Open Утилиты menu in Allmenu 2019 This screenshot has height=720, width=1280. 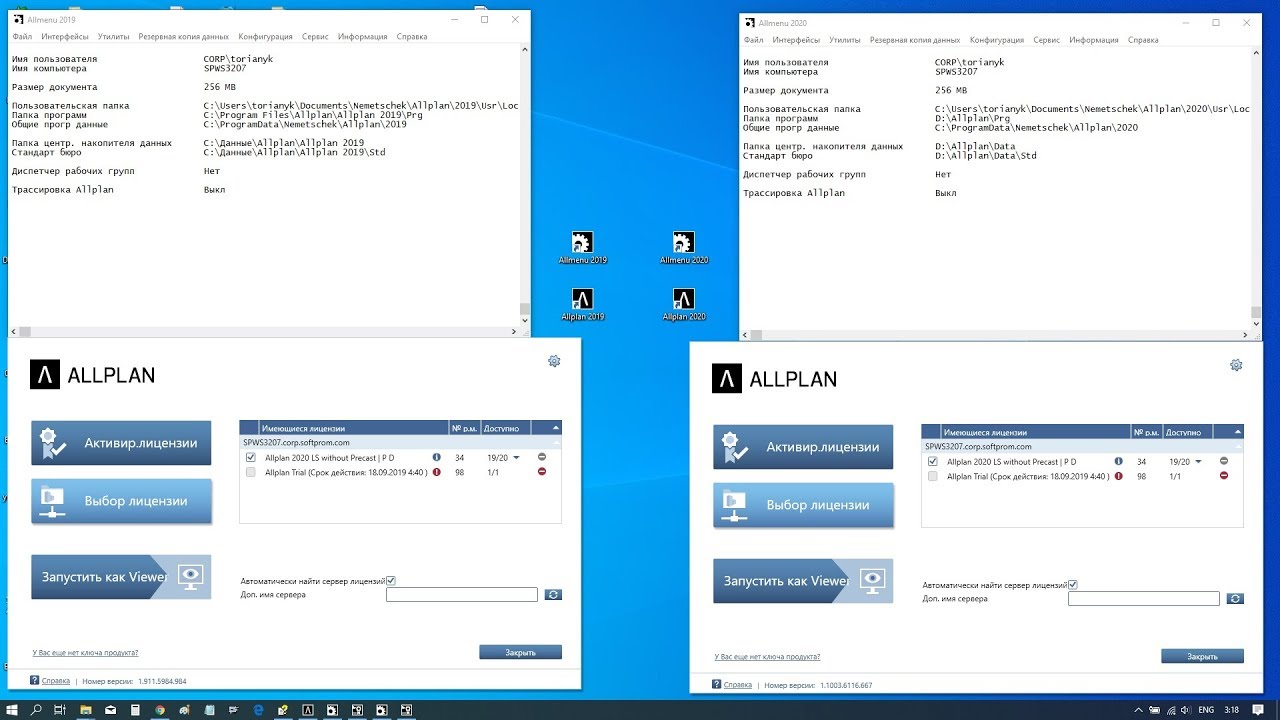(113, 37)
